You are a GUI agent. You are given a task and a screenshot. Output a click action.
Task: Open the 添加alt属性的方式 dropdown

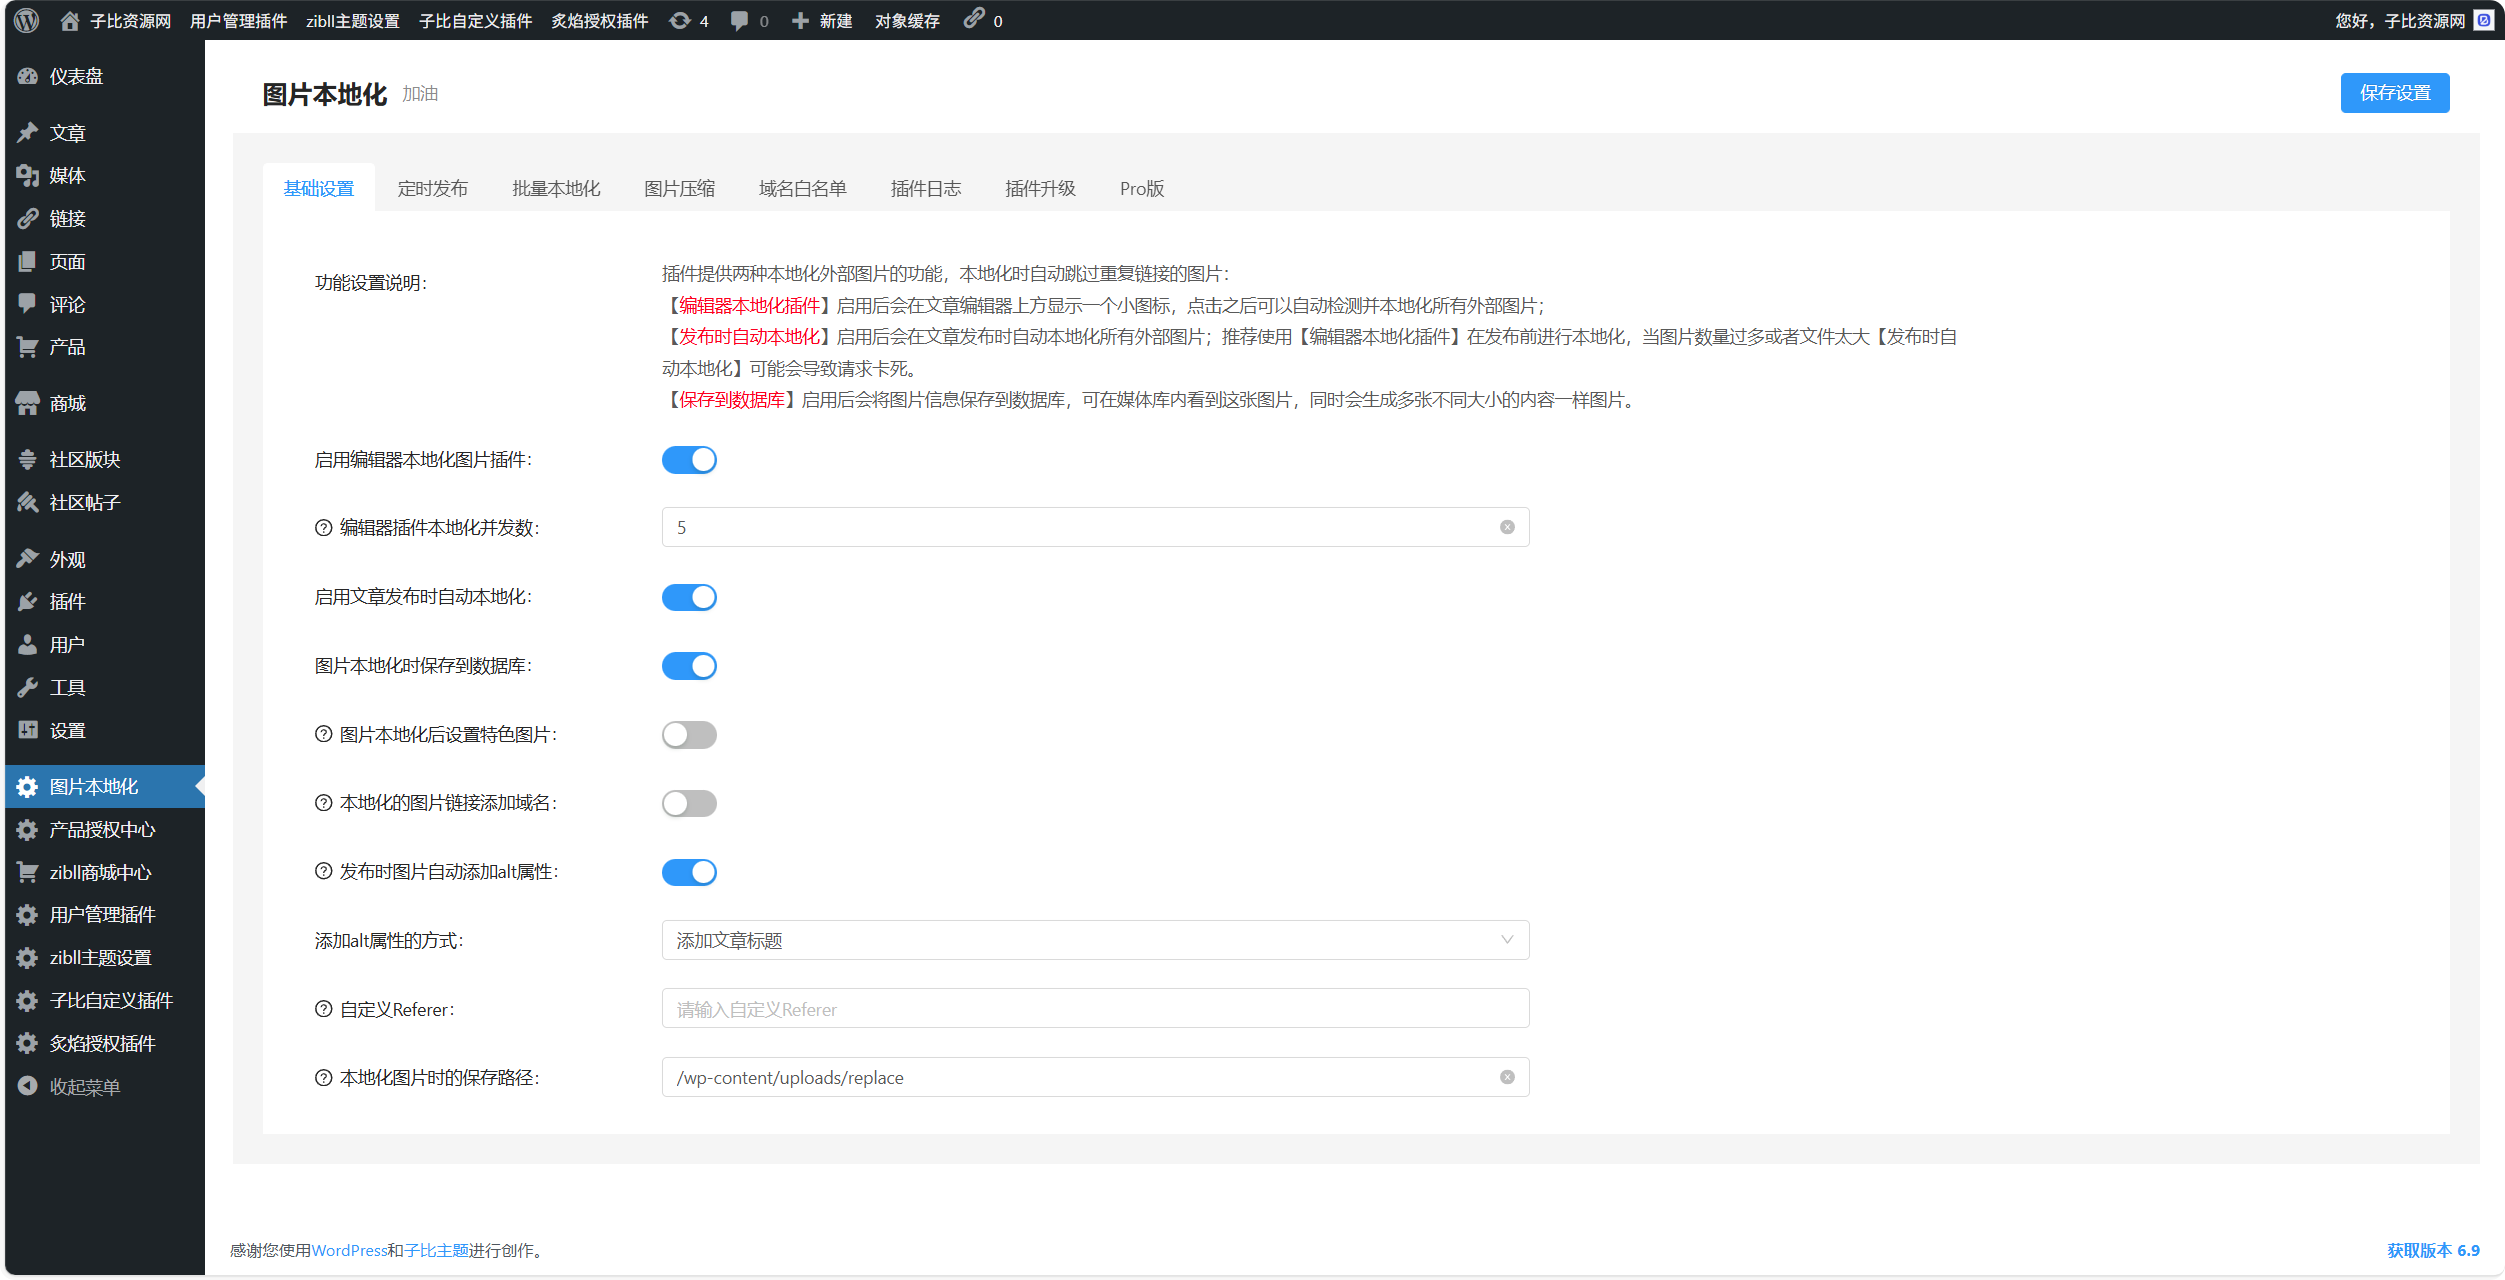point(1095,940)
